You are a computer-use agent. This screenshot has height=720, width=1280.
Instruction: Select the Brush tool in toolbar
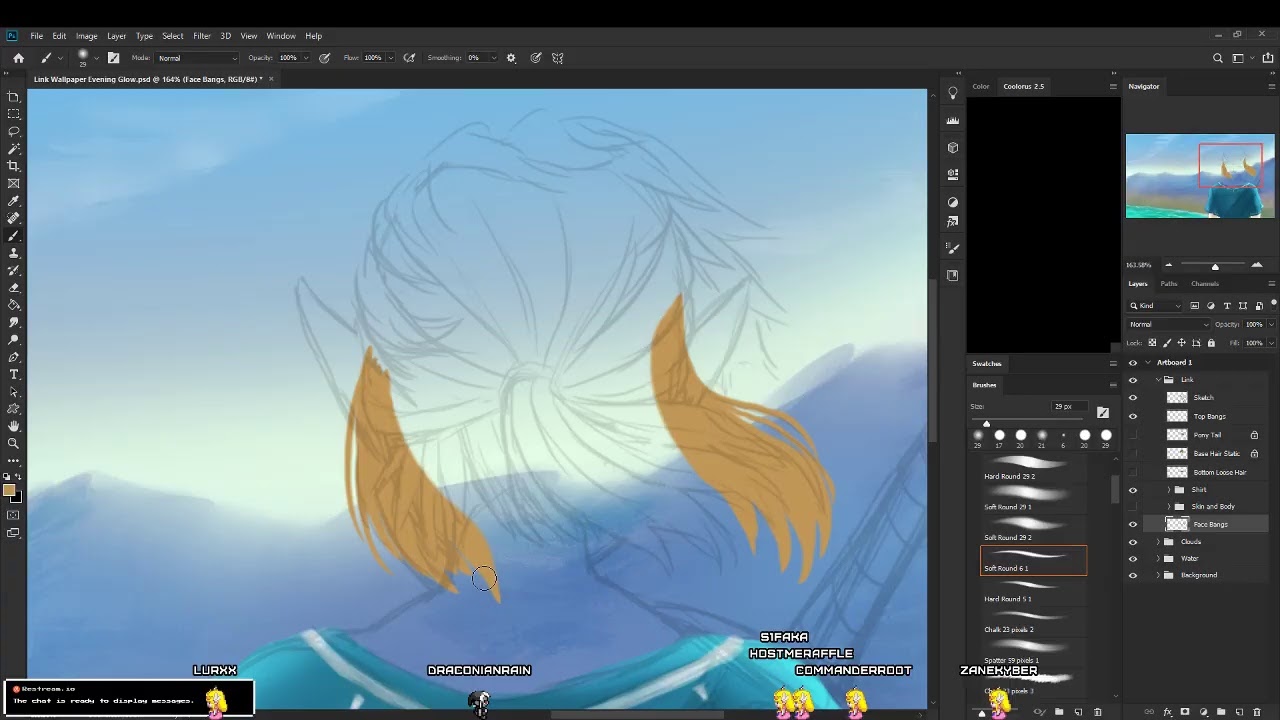pos(14,236)
